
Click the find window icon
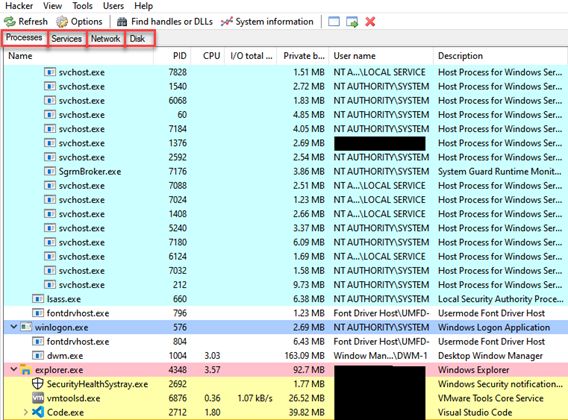coord(334,22)
